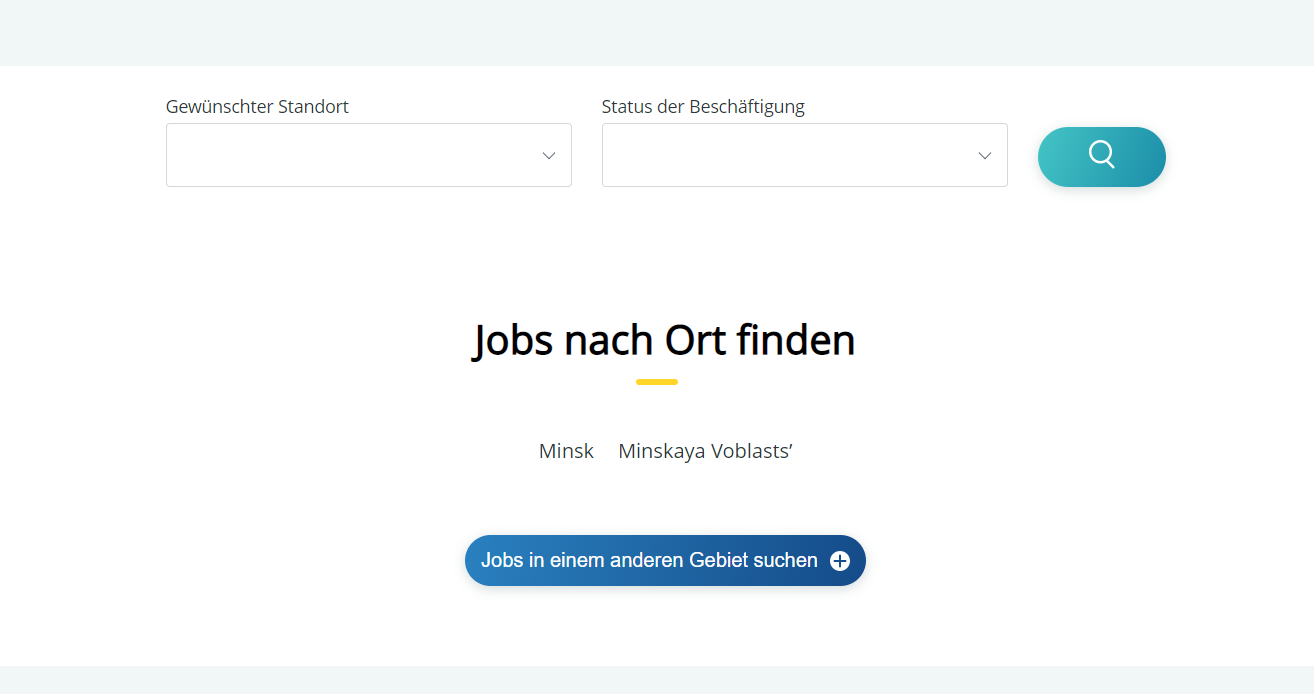Click the chevron arrow in Gewünschter Standort

tap(548, 156)
